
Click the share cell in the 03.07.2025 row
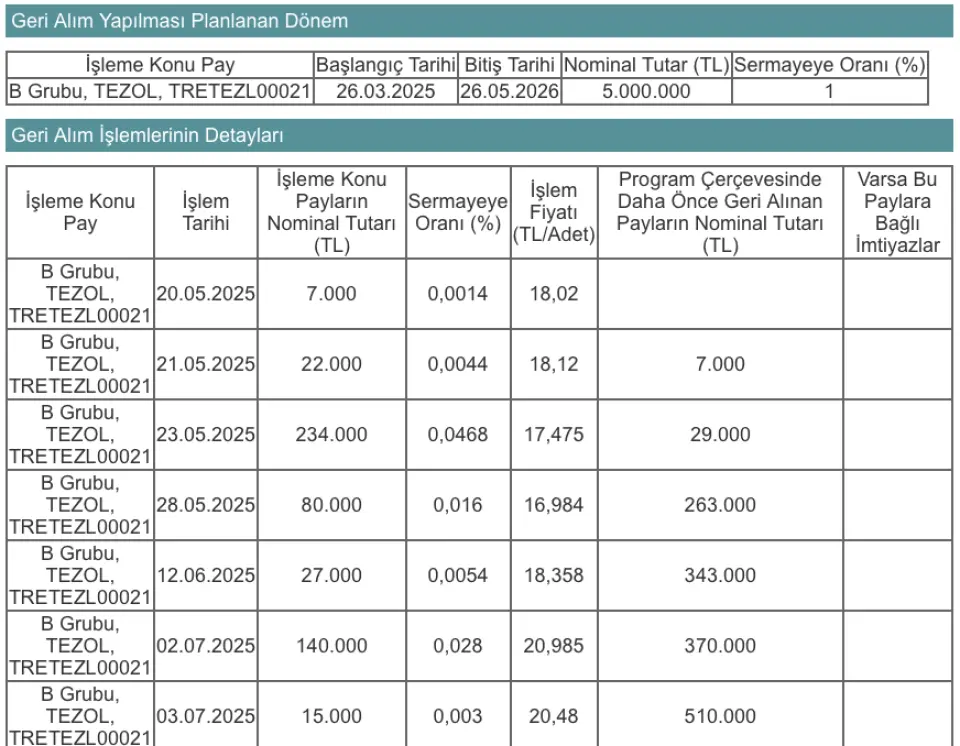pyautogui.click(x=80, y=715)
